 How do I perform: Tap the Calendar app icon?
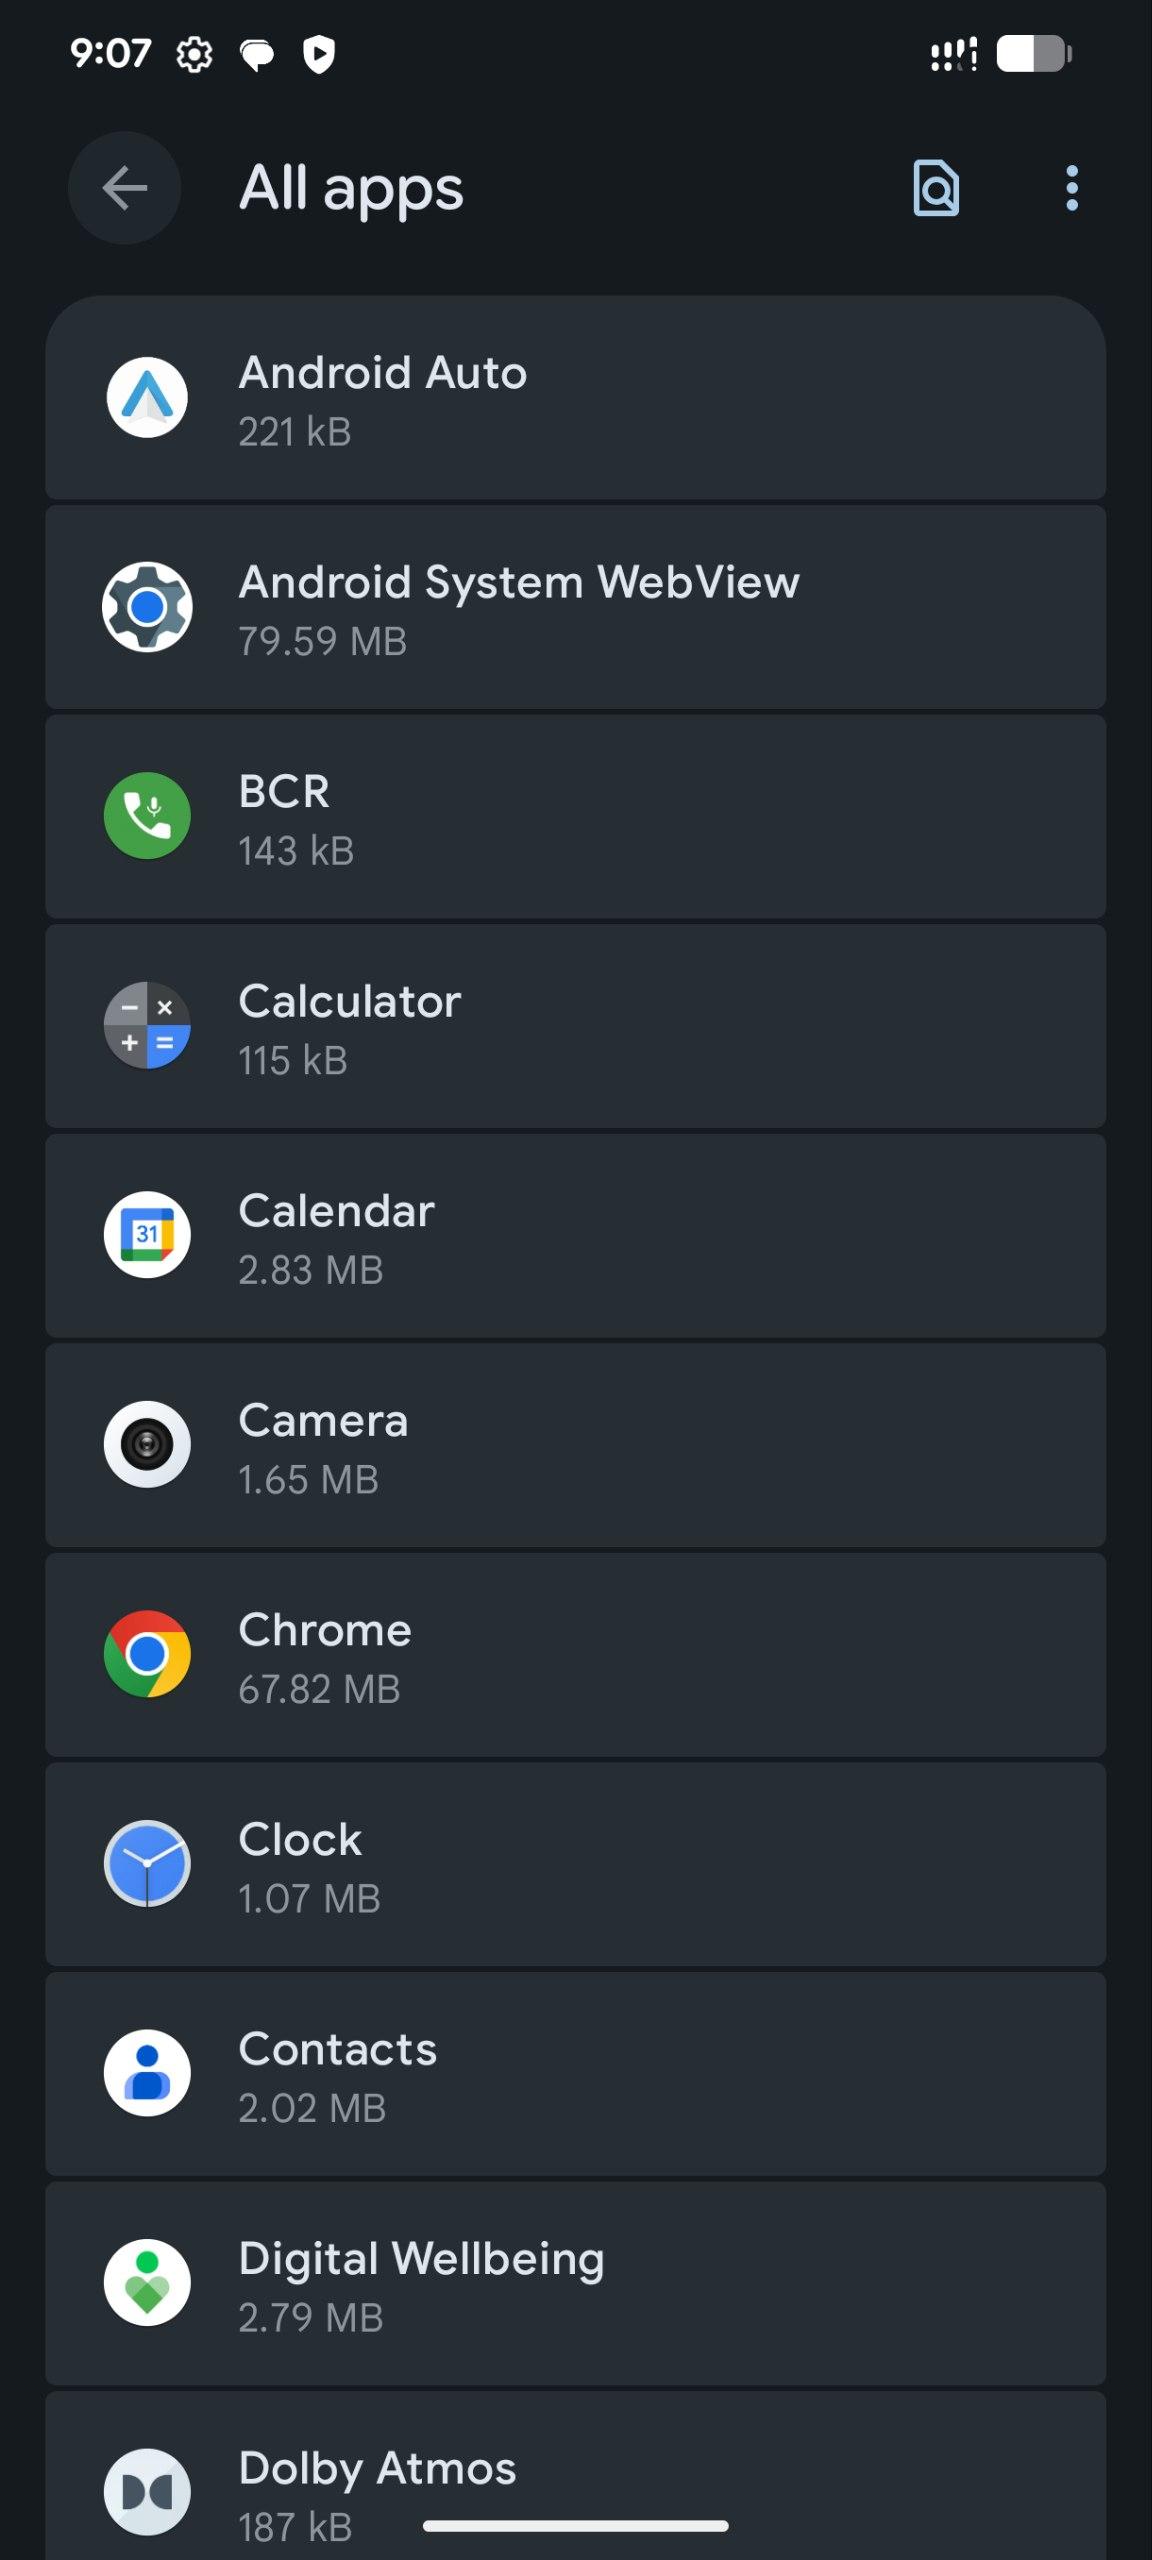pos(147,1235)
